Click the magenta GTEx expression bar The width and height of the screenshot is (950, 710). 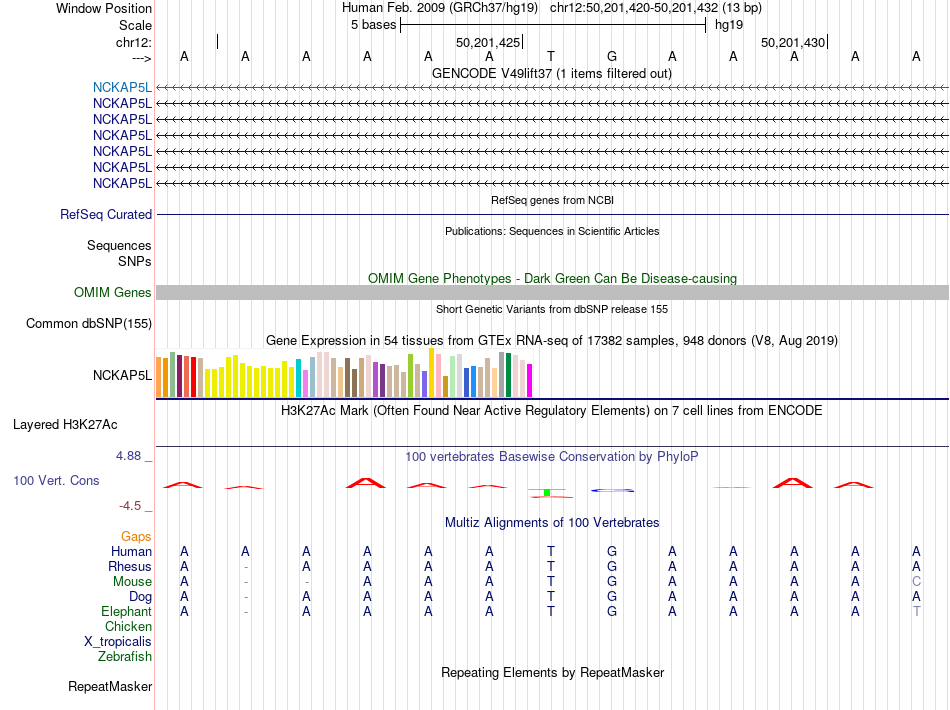point(530,380)
